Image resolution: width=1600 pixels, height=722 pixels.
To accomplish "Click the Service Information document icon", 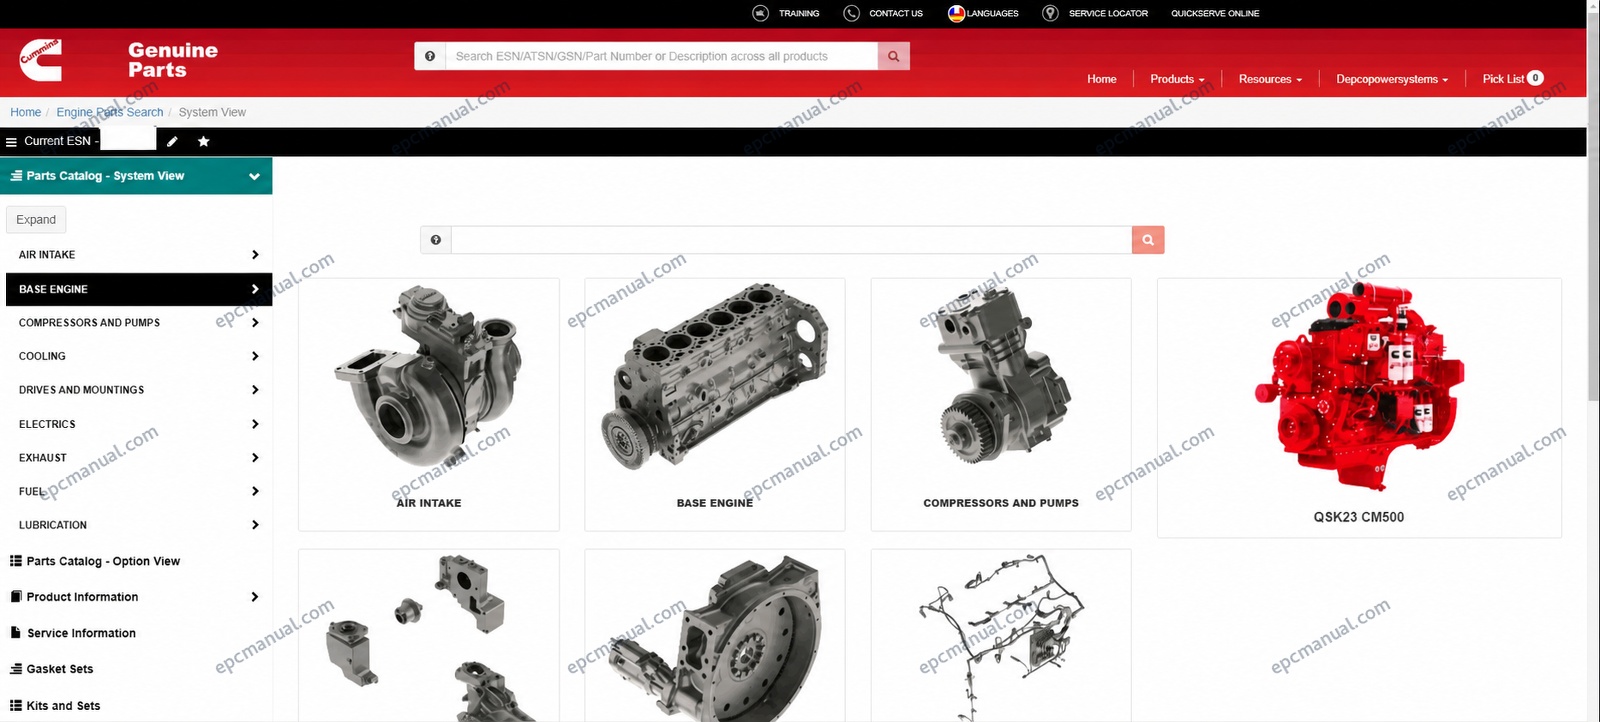I will click(x=16, y=633).
